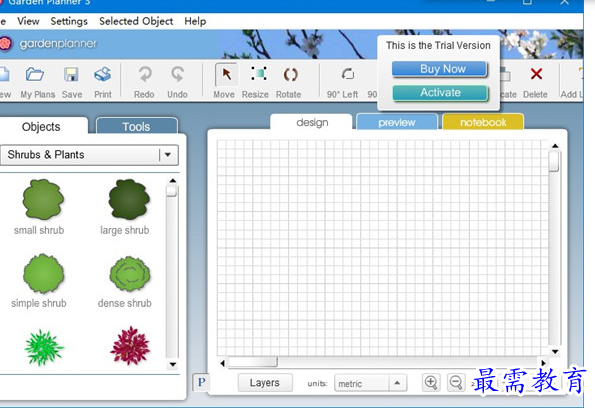
Task: Click the design grid canvas
Action: coord(382,248)
